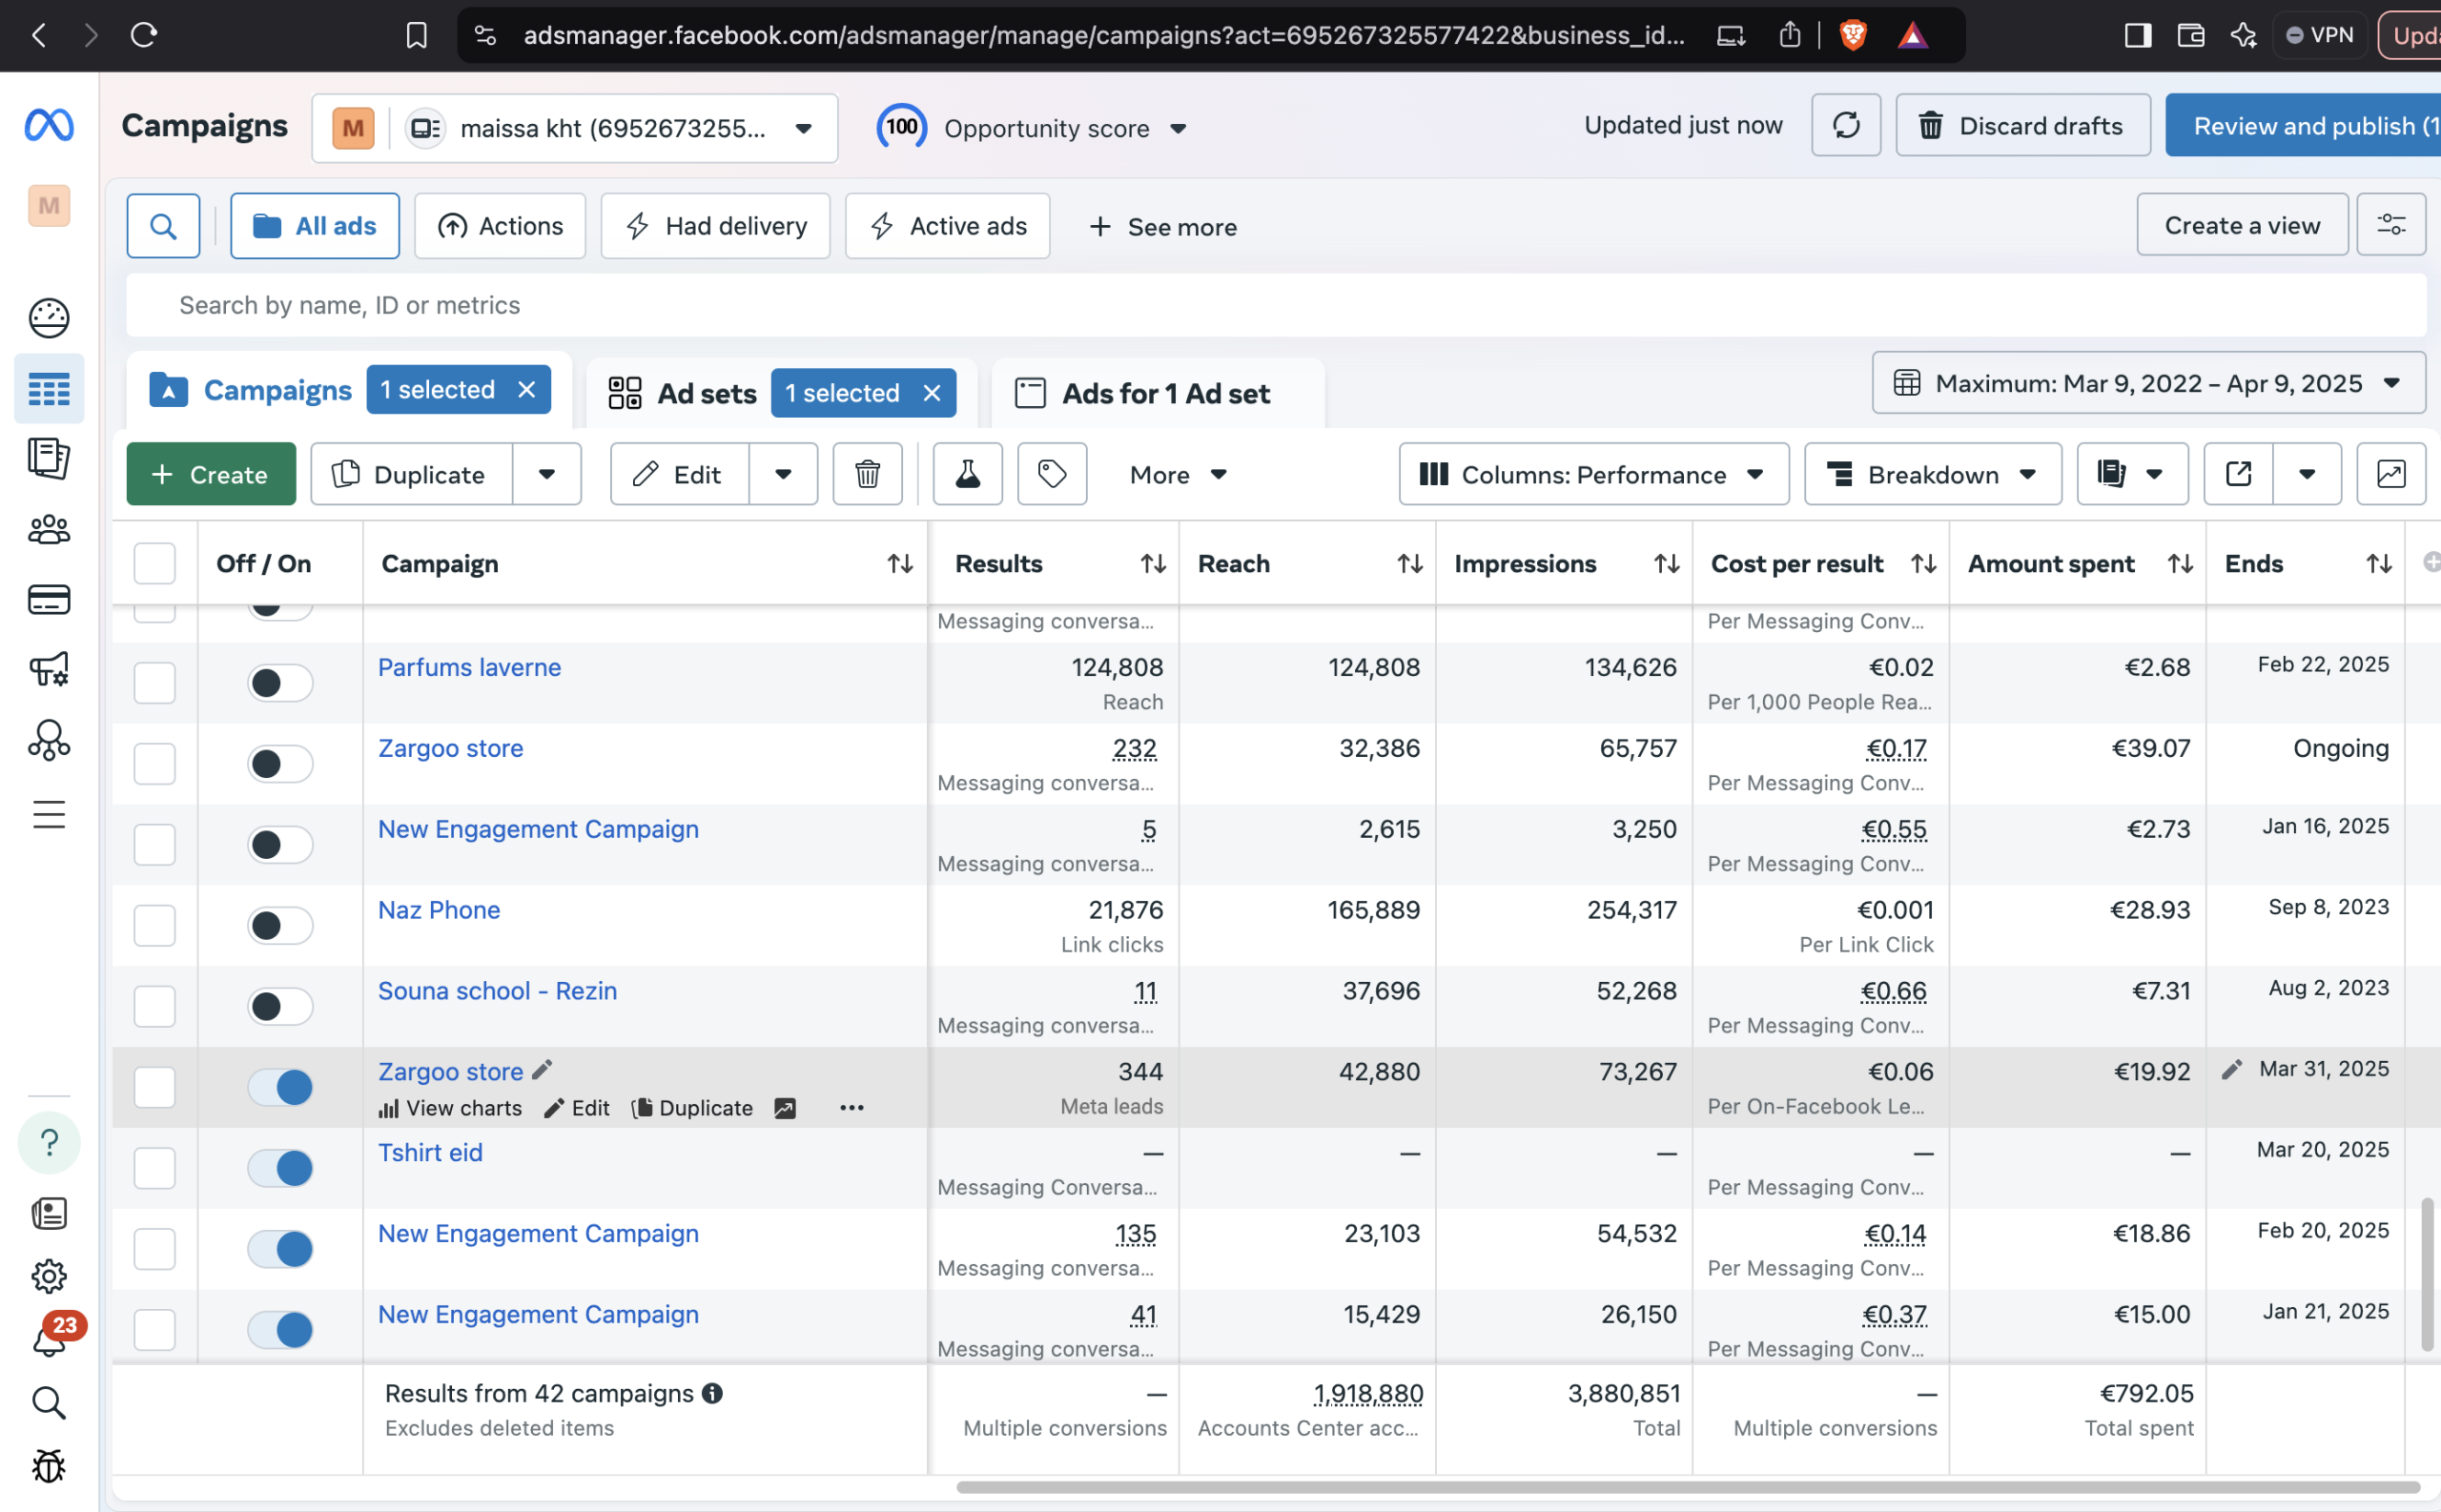Select Had delivery view
The height and width of the screenshot is (1512, 2441).
point(716,226)
